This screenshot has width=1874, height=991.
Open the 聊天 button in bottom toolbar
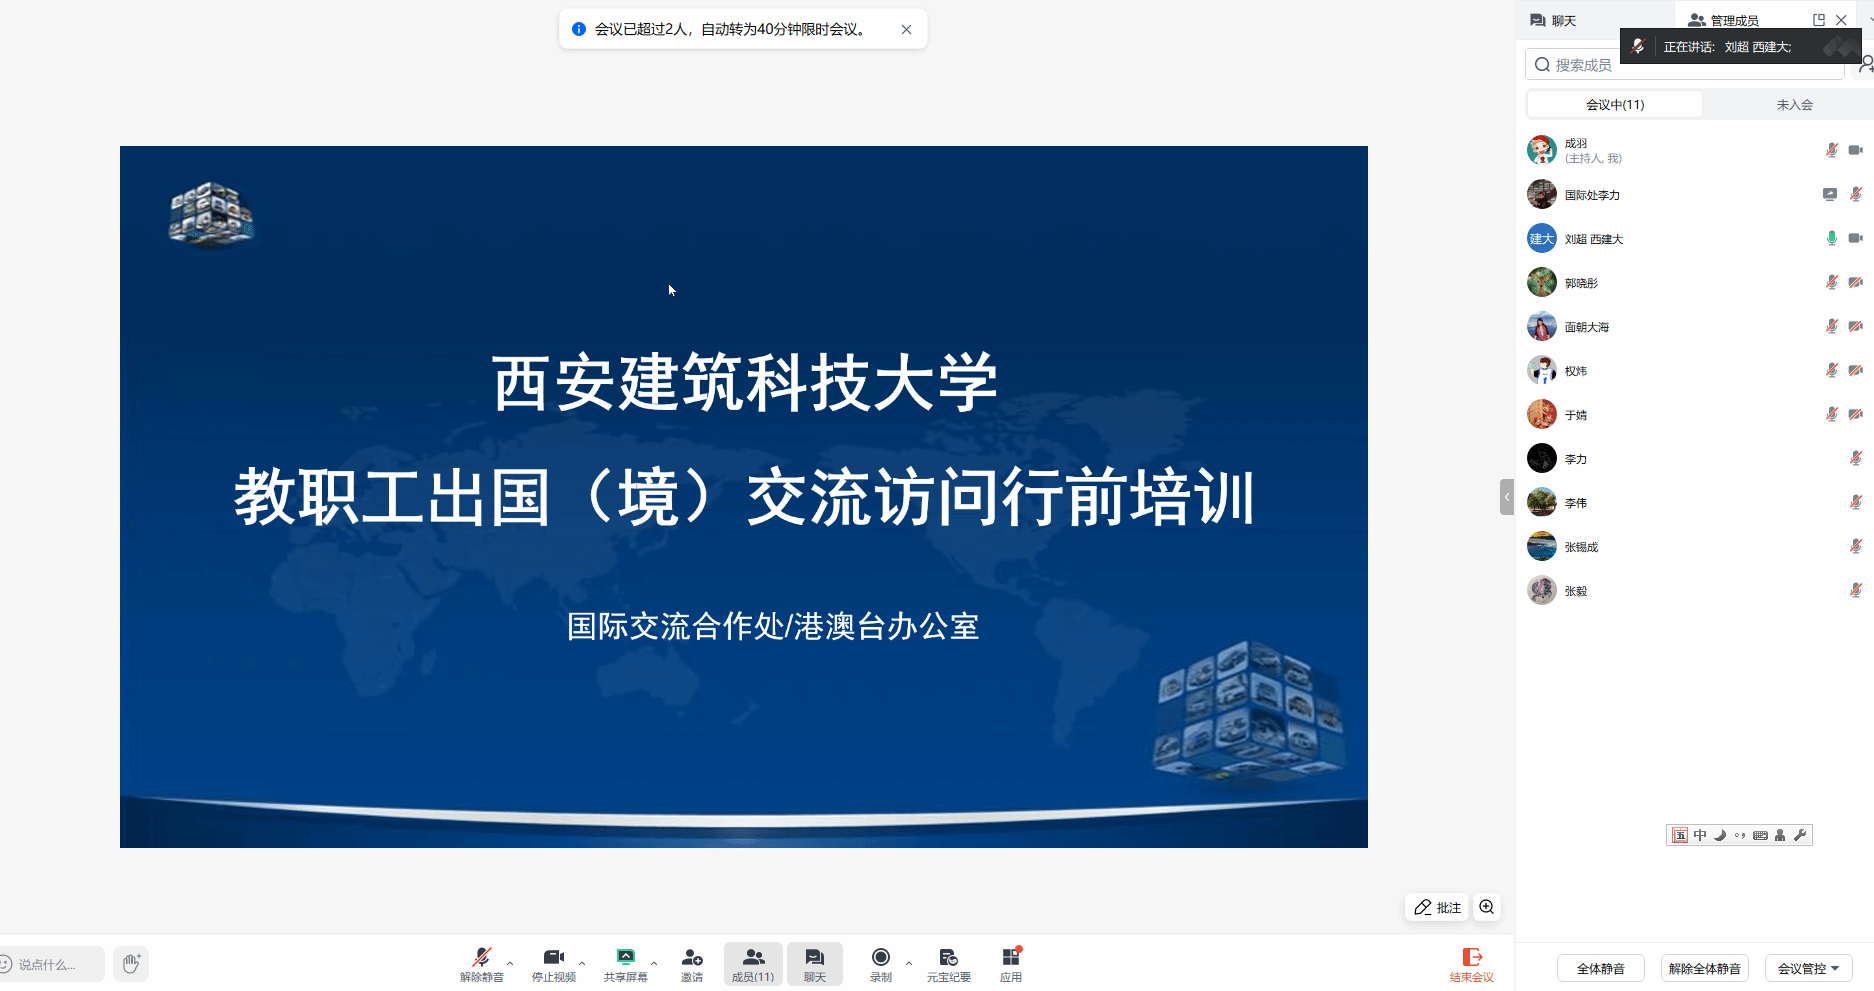[x=815, y=964]
